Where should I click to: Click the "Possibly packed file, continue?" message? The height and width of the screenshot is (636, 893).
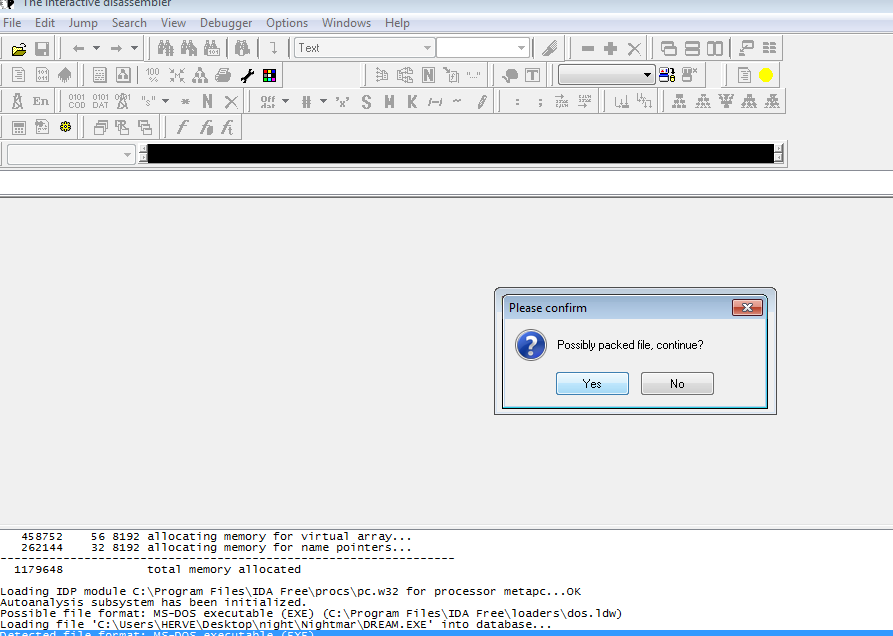coord(630,345)
